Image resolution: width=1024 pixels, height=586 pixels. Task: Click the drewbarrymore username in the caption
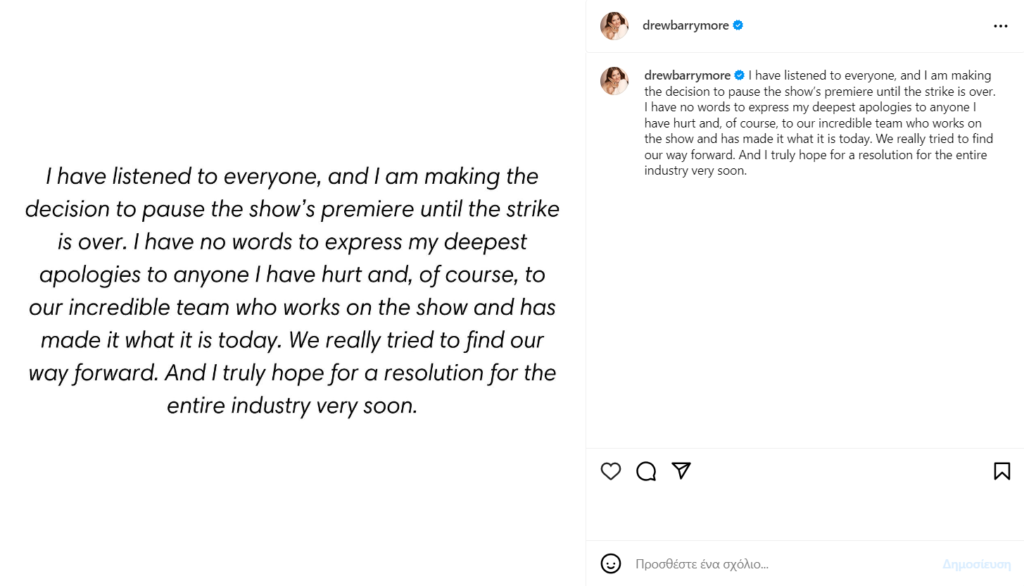(688, 75)
